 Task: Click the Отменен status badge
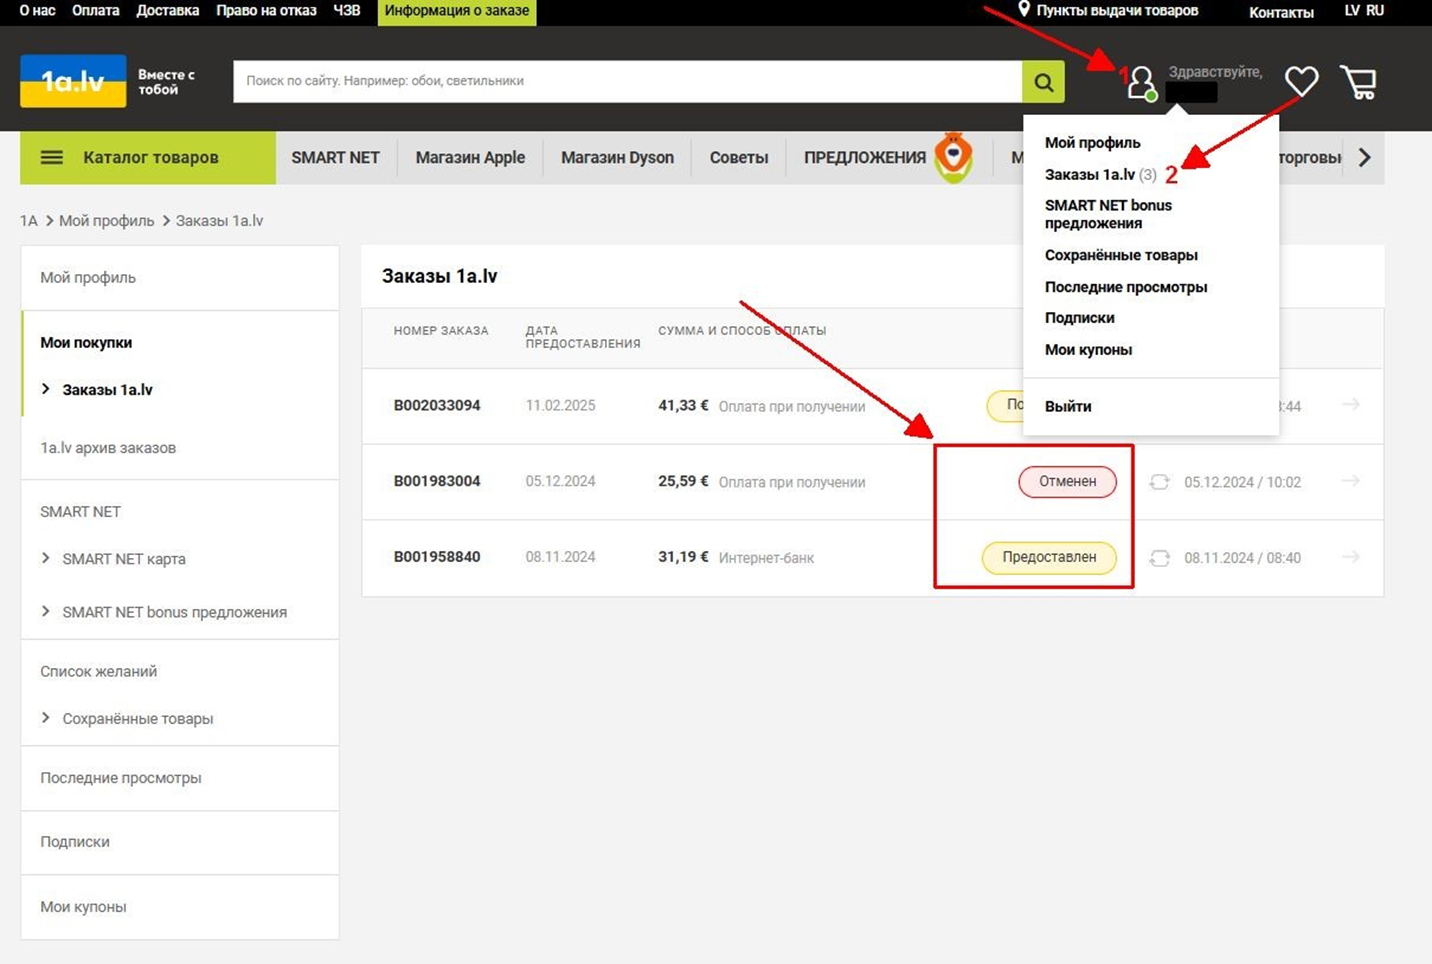[x=1068, y=482]
